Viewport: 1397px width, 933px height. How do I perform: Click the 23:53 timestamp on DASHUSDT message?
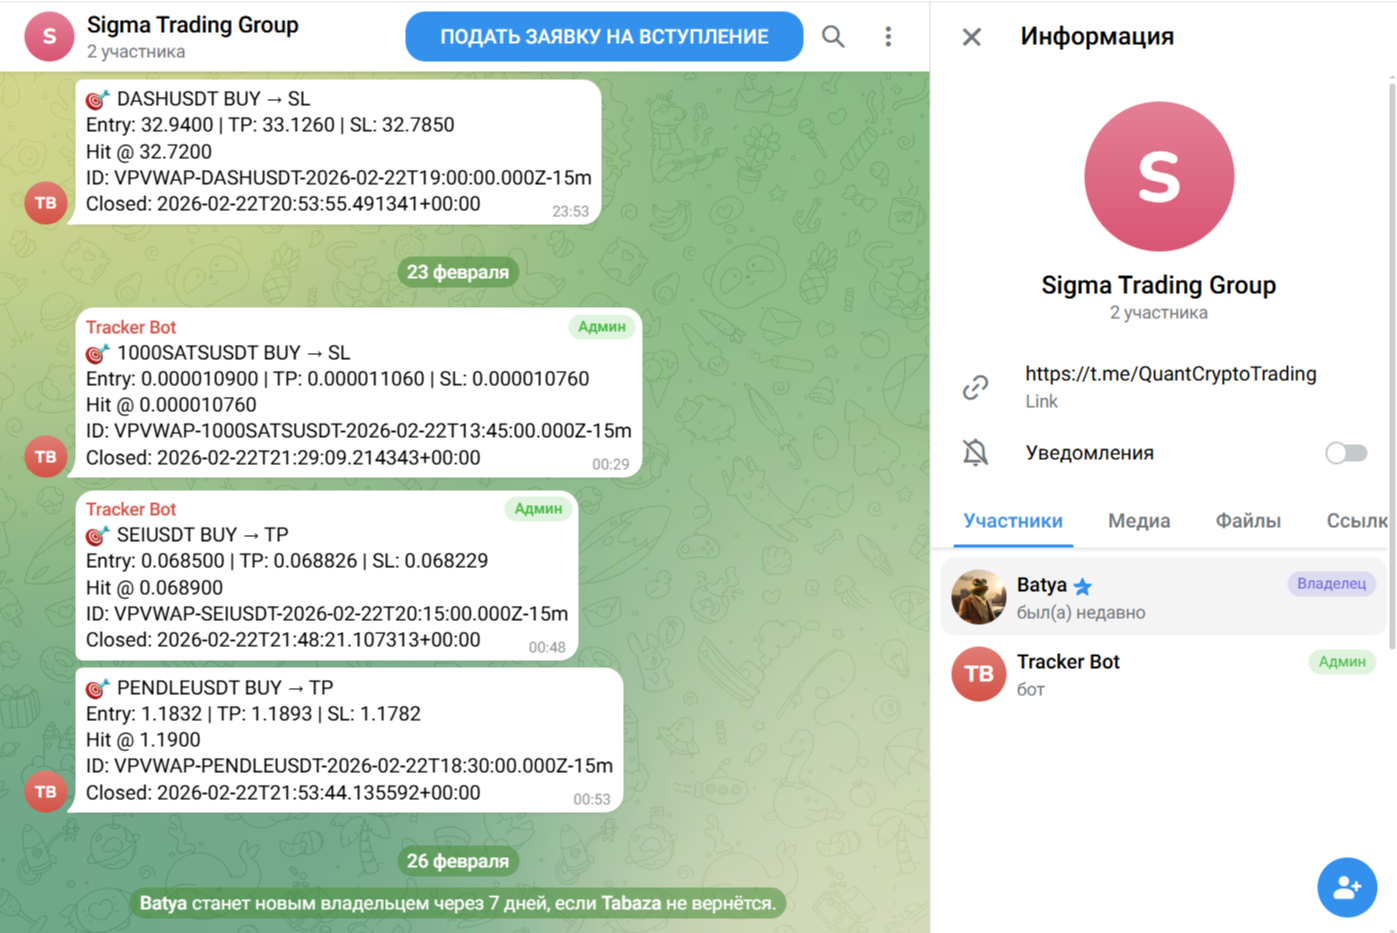click(x=571, y=212)
